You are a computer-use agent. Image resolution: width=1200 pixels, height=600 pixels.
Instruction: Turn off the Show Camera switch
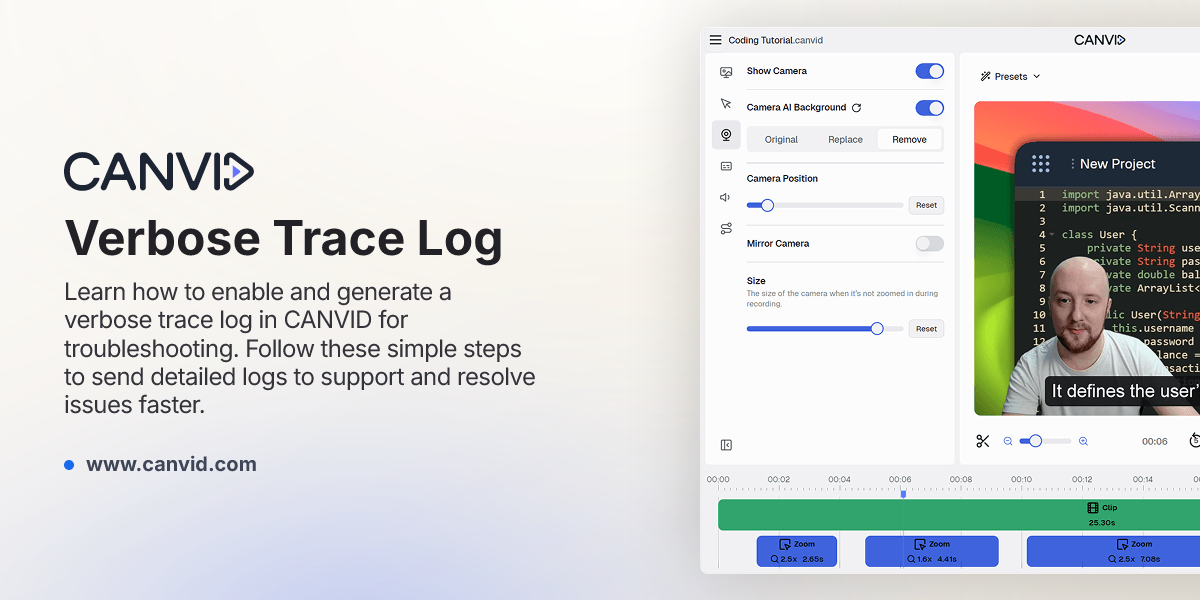coord(929,71)
